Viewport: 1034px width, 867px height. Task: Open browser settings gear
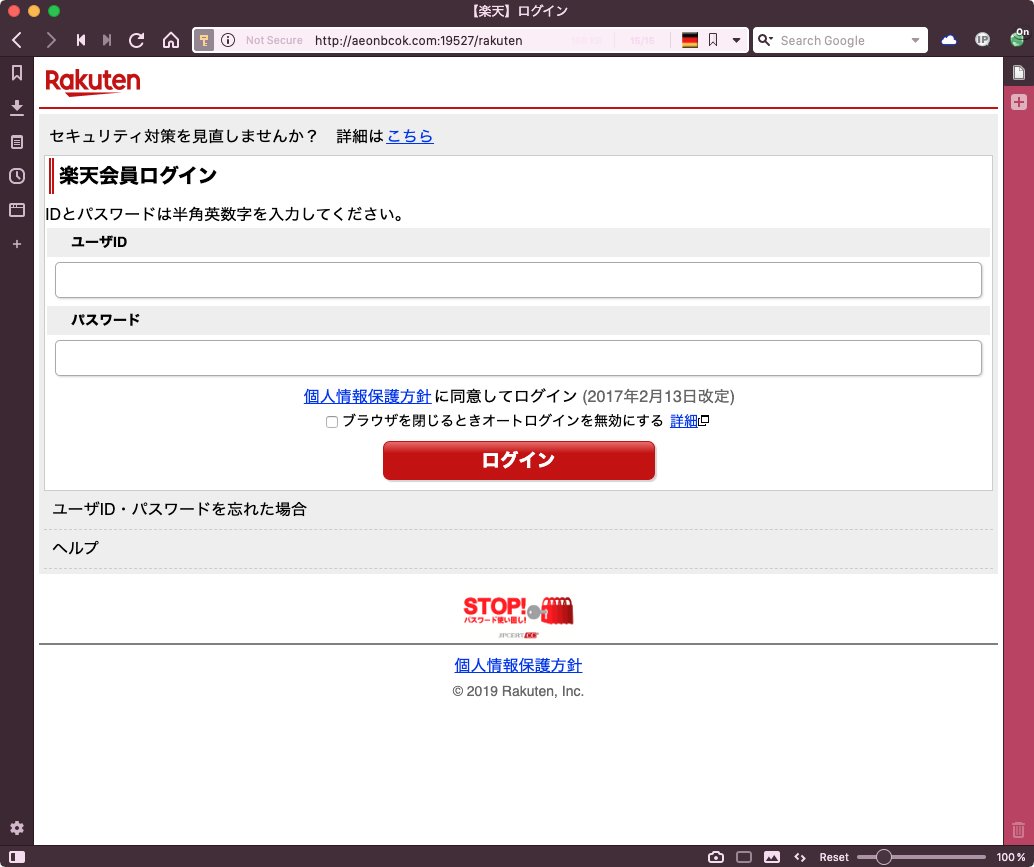17,828
